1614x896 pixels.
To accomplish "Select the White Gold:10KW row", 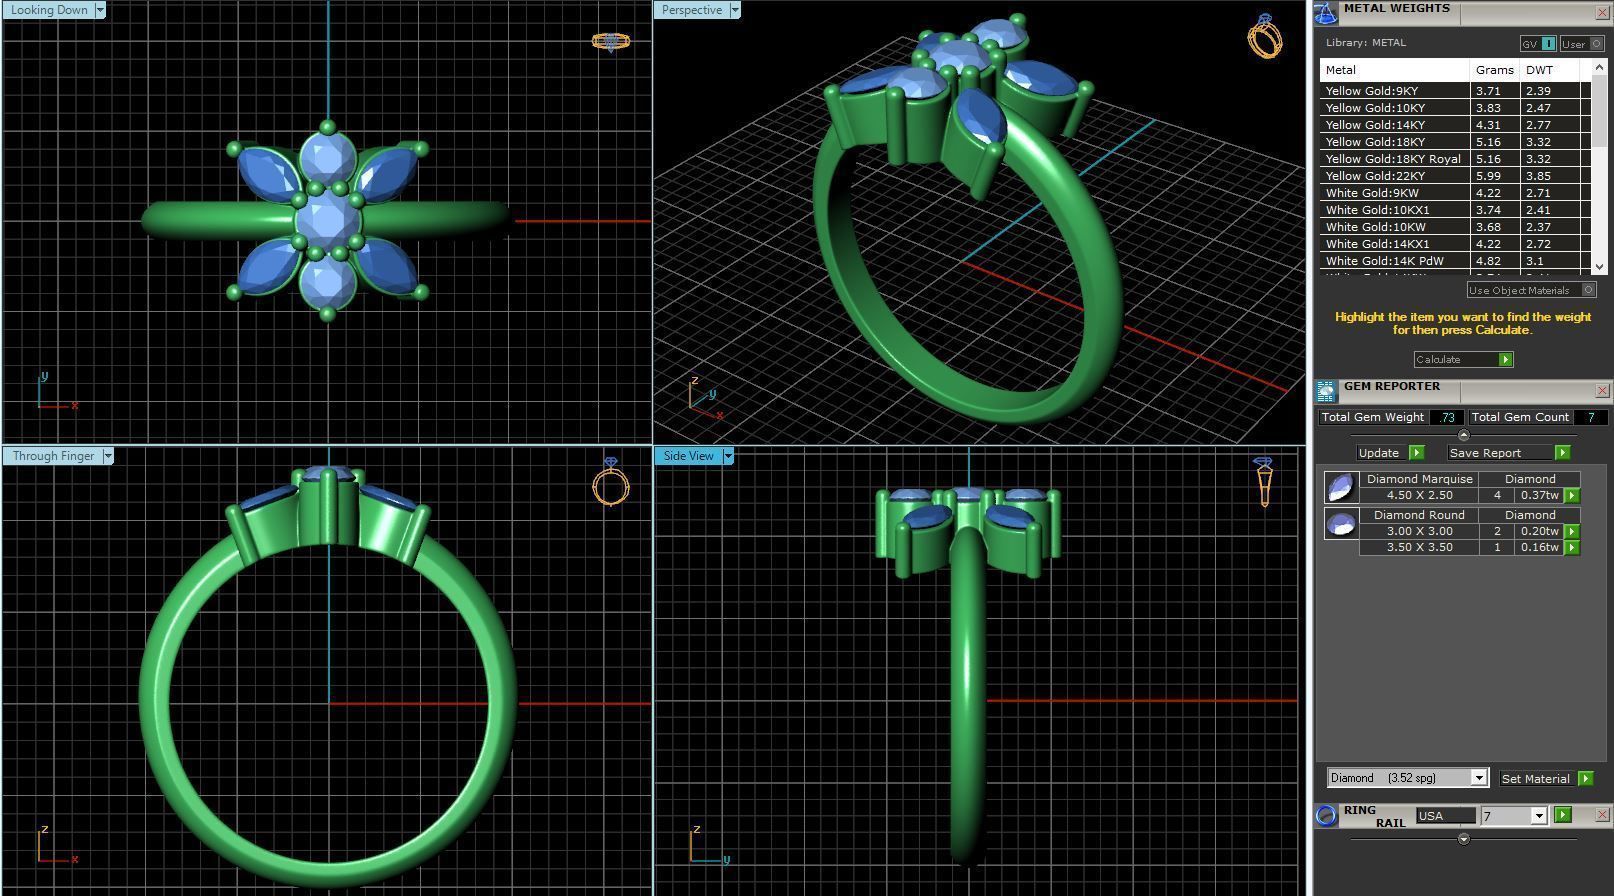I will (x=1455, y=227).
